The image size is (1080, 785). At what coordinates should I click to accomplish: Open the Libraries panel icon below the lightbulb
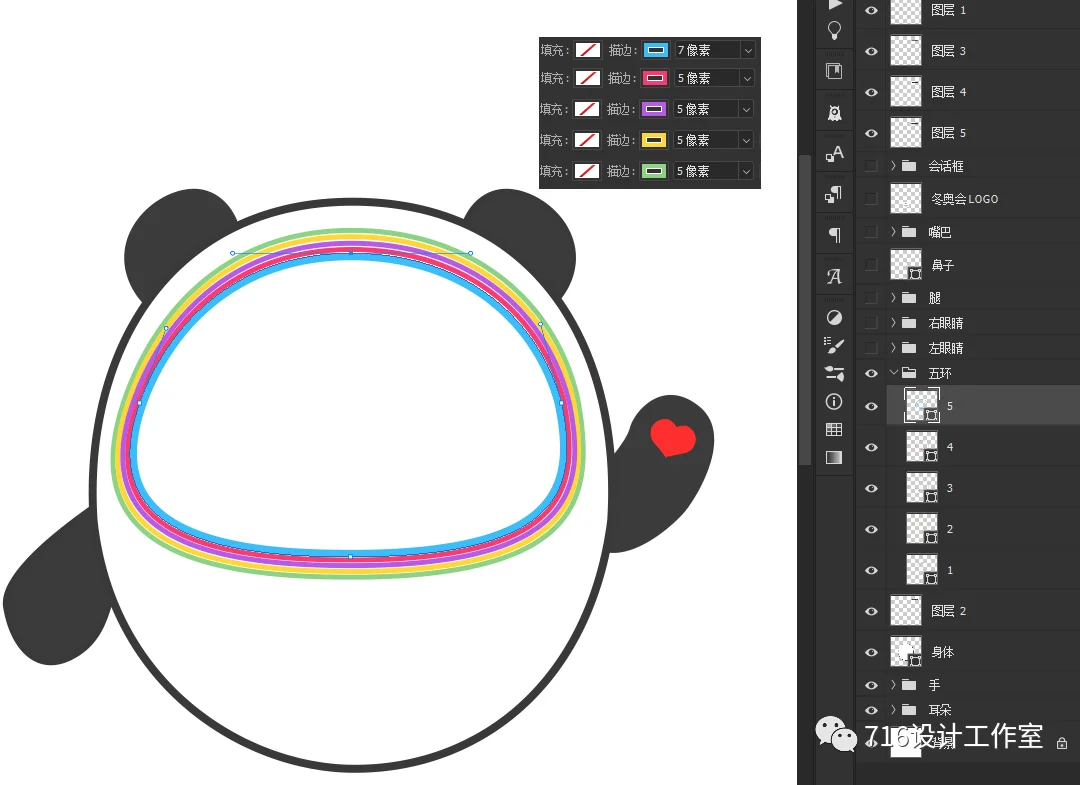pos(834,71)
